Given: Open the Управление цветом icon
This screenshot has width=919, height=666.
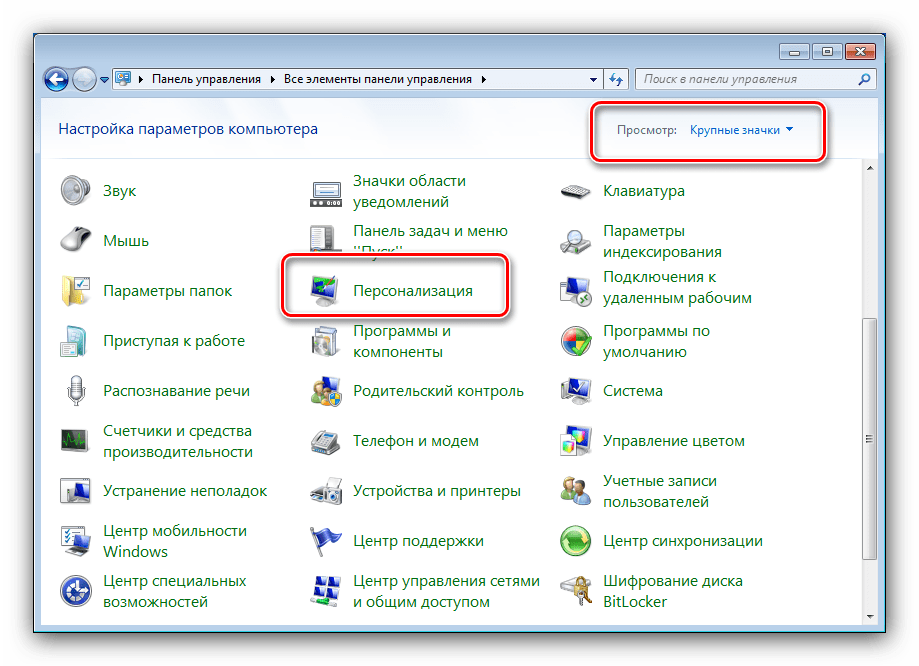Looking at the screenshot, I should pos(576,441).
